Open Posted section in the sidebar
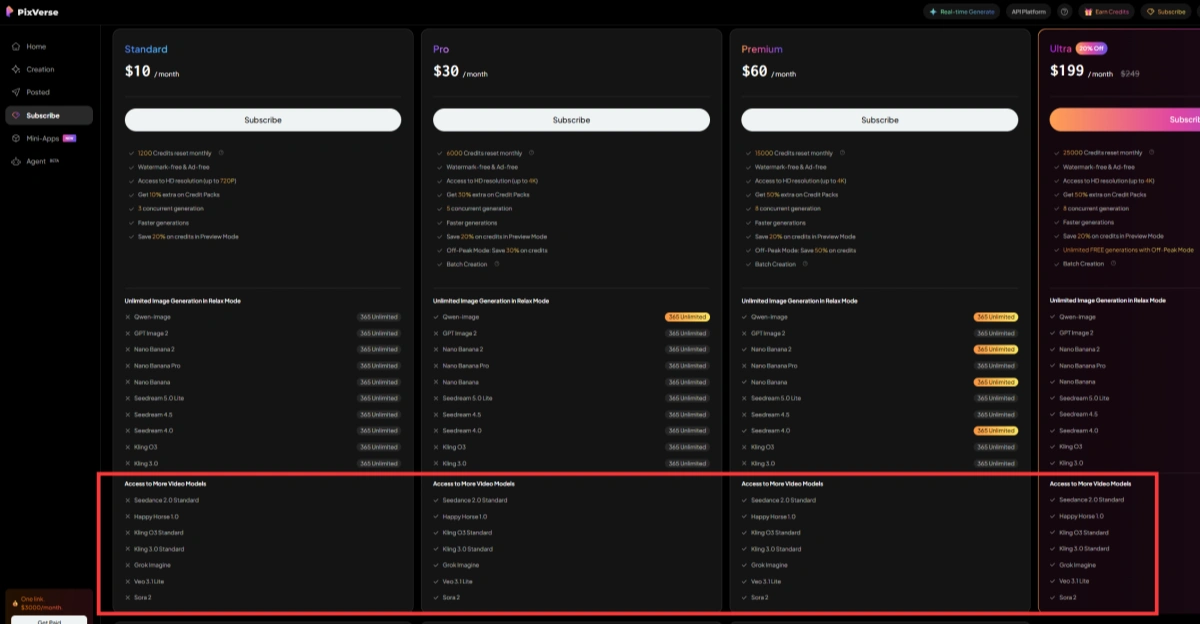This screenshot has width=1200, height=624. click(49, 92)
